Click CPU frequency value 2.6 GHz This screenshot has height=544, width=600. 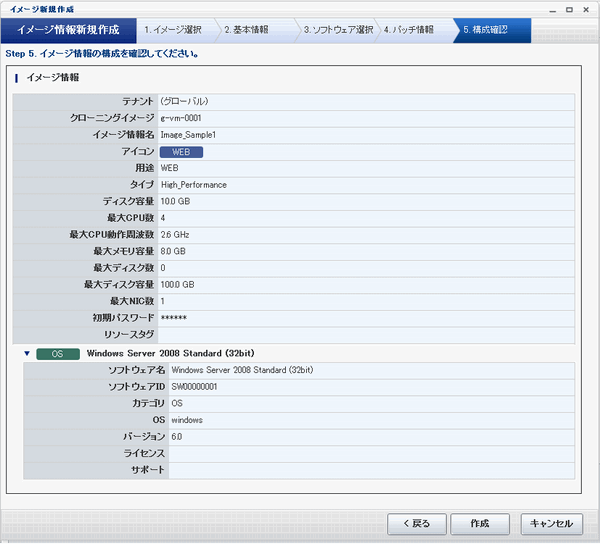(x=175, y=235)
